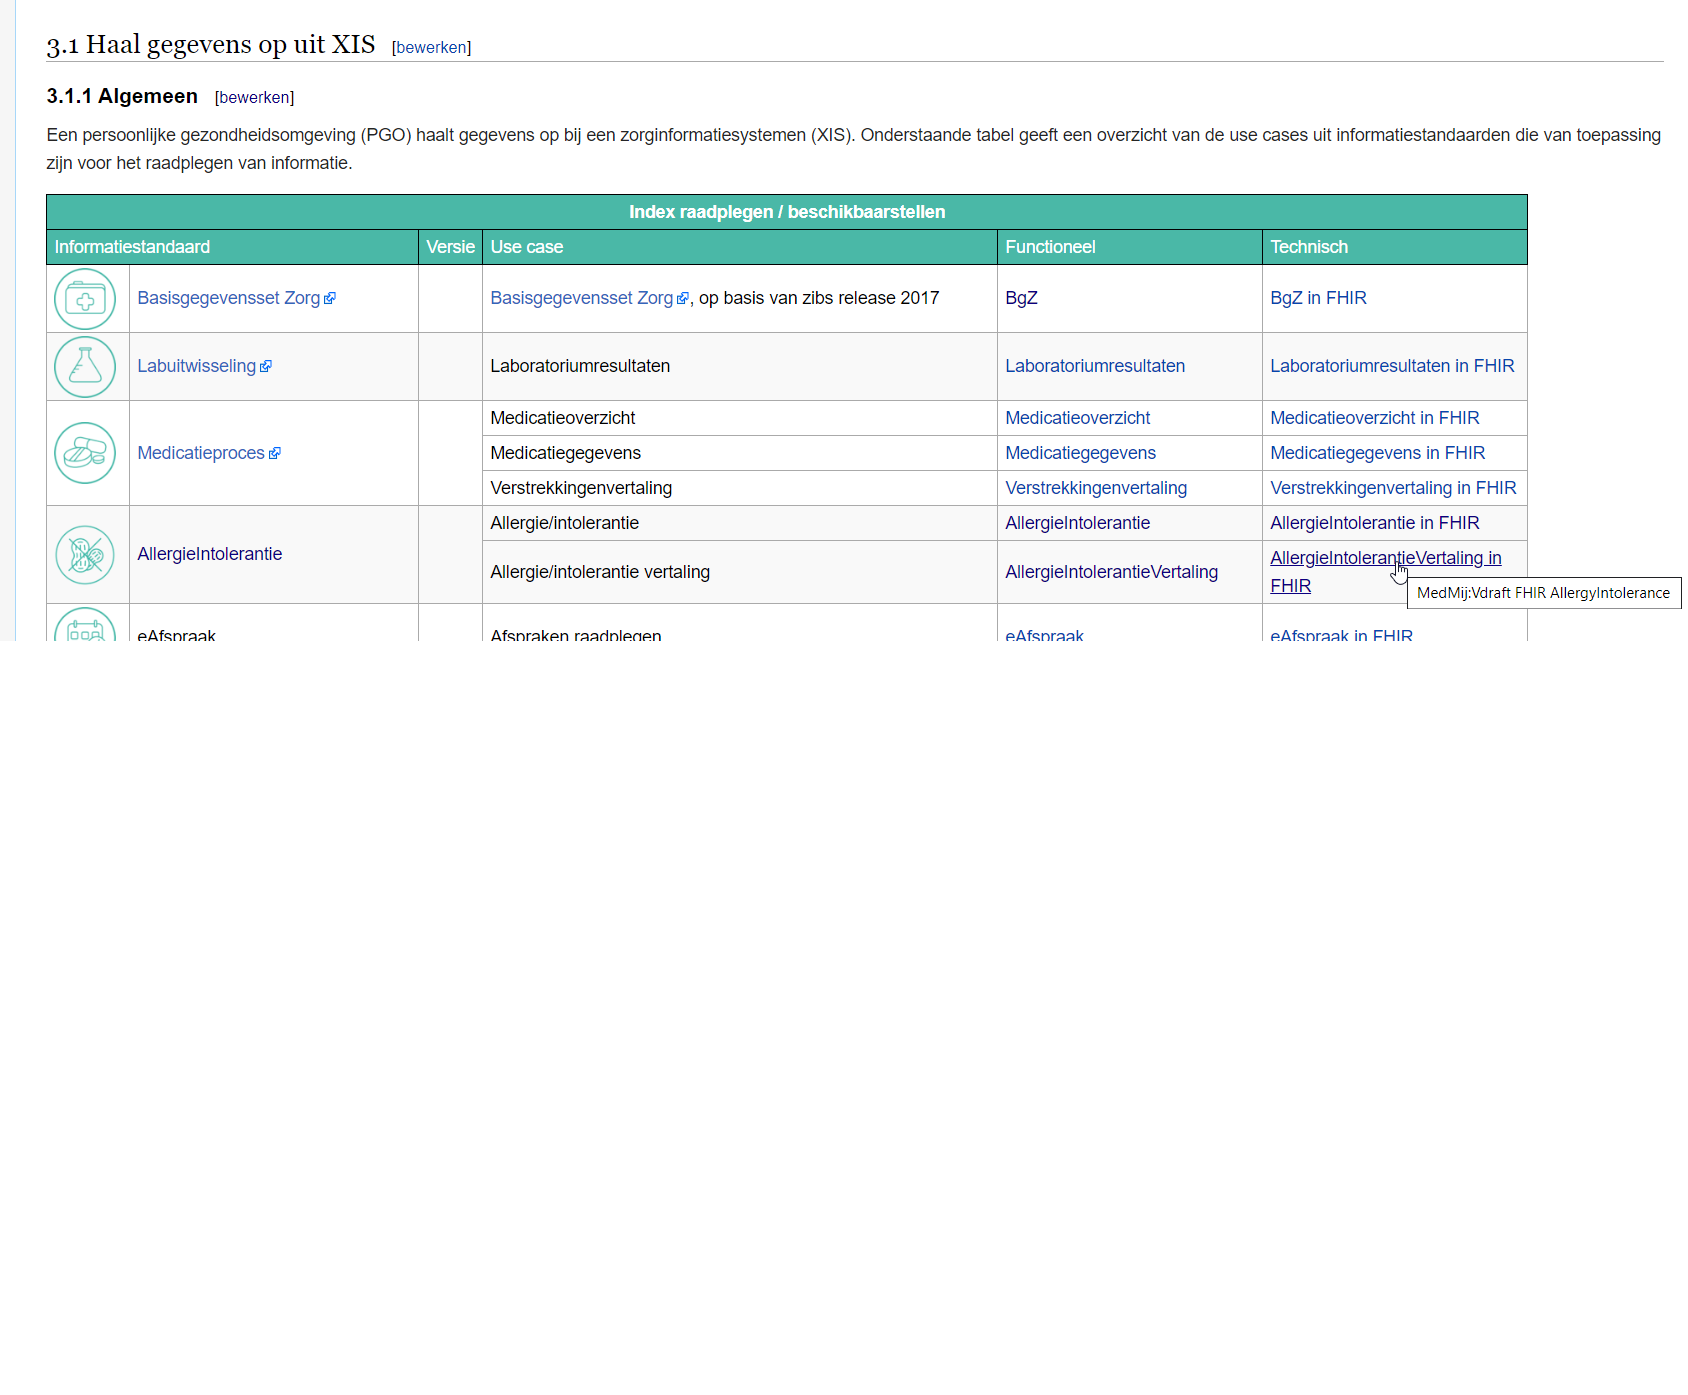The width and height of the screenshot is (1688, 1395).
Task: Open the Labuitwisseling informatiestandaard link
Action: 196,366
